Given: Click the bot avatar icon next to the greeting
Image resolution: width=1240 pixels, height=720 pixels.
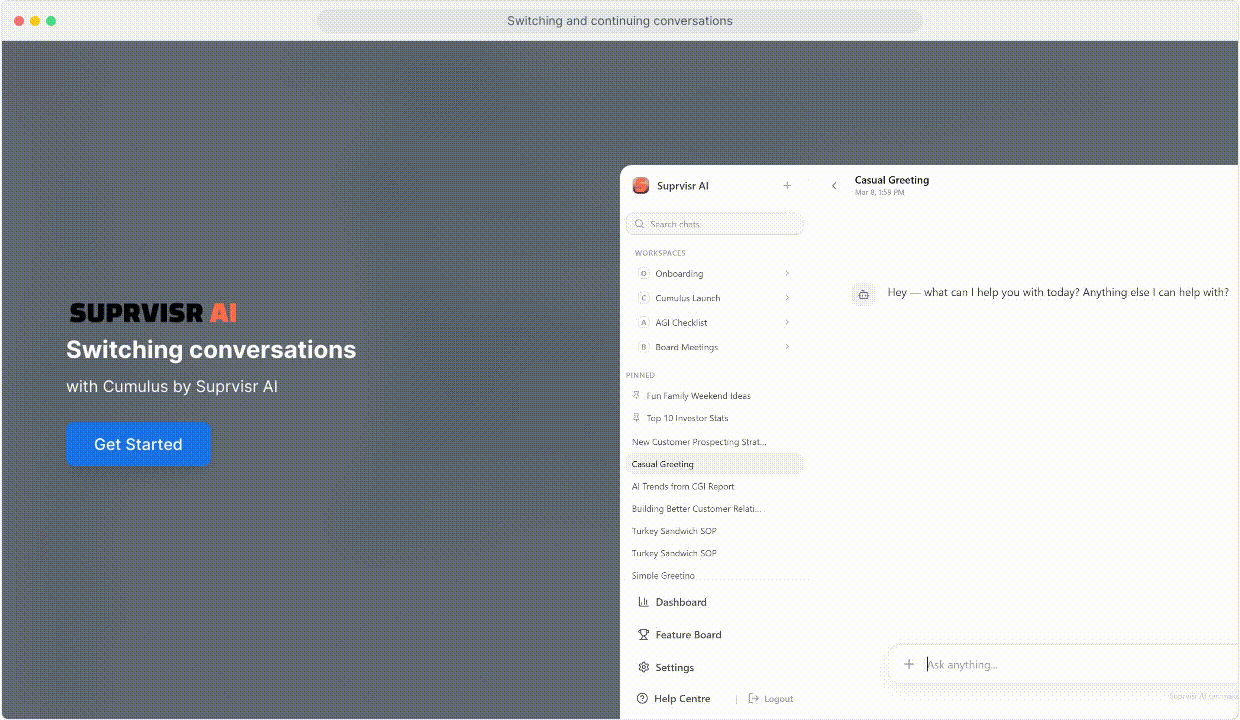Looking at the screenshot, I should pyautogui.click(x=862, y=294).
